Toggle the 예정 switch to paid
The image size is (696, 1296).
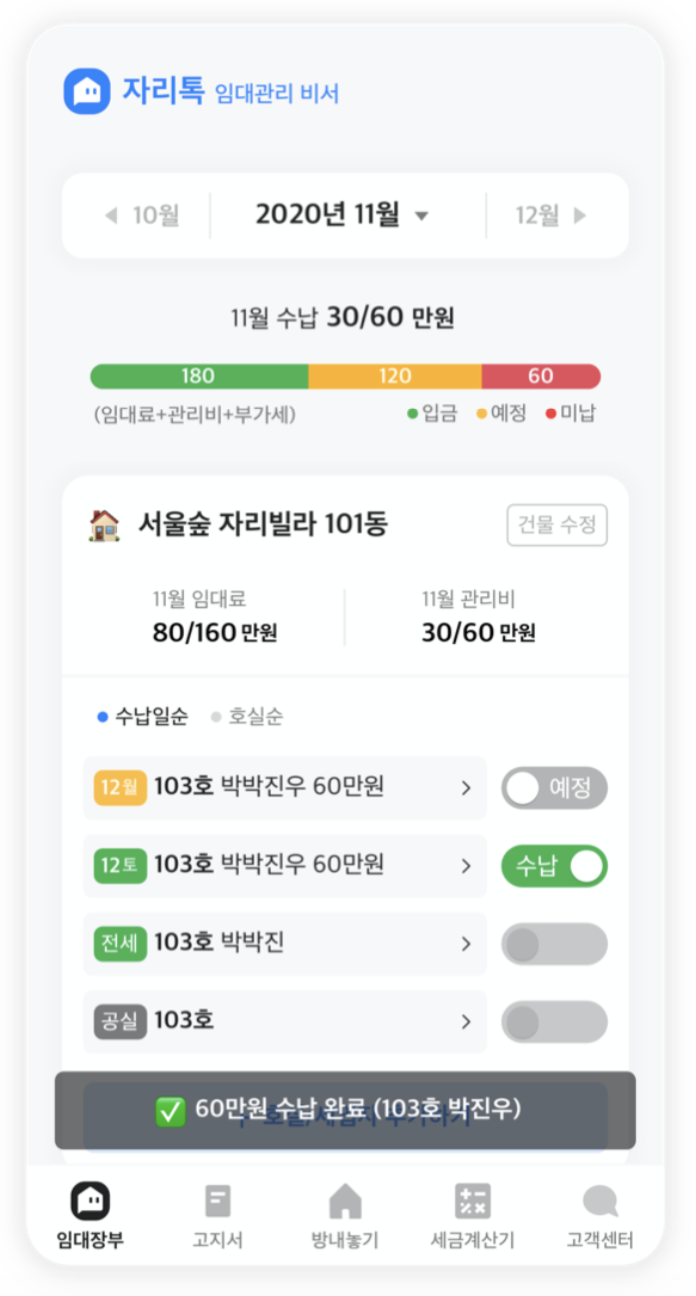[x=554, y=788]
